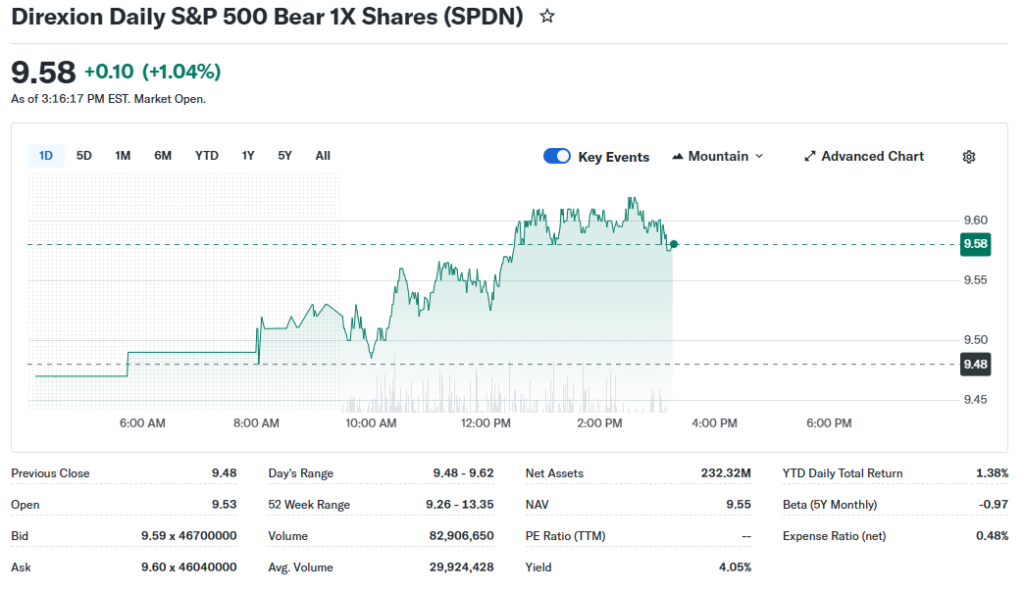1024x593 pixels.
Task: Switch to the 5D time range
Action: (x=84, y=155)
